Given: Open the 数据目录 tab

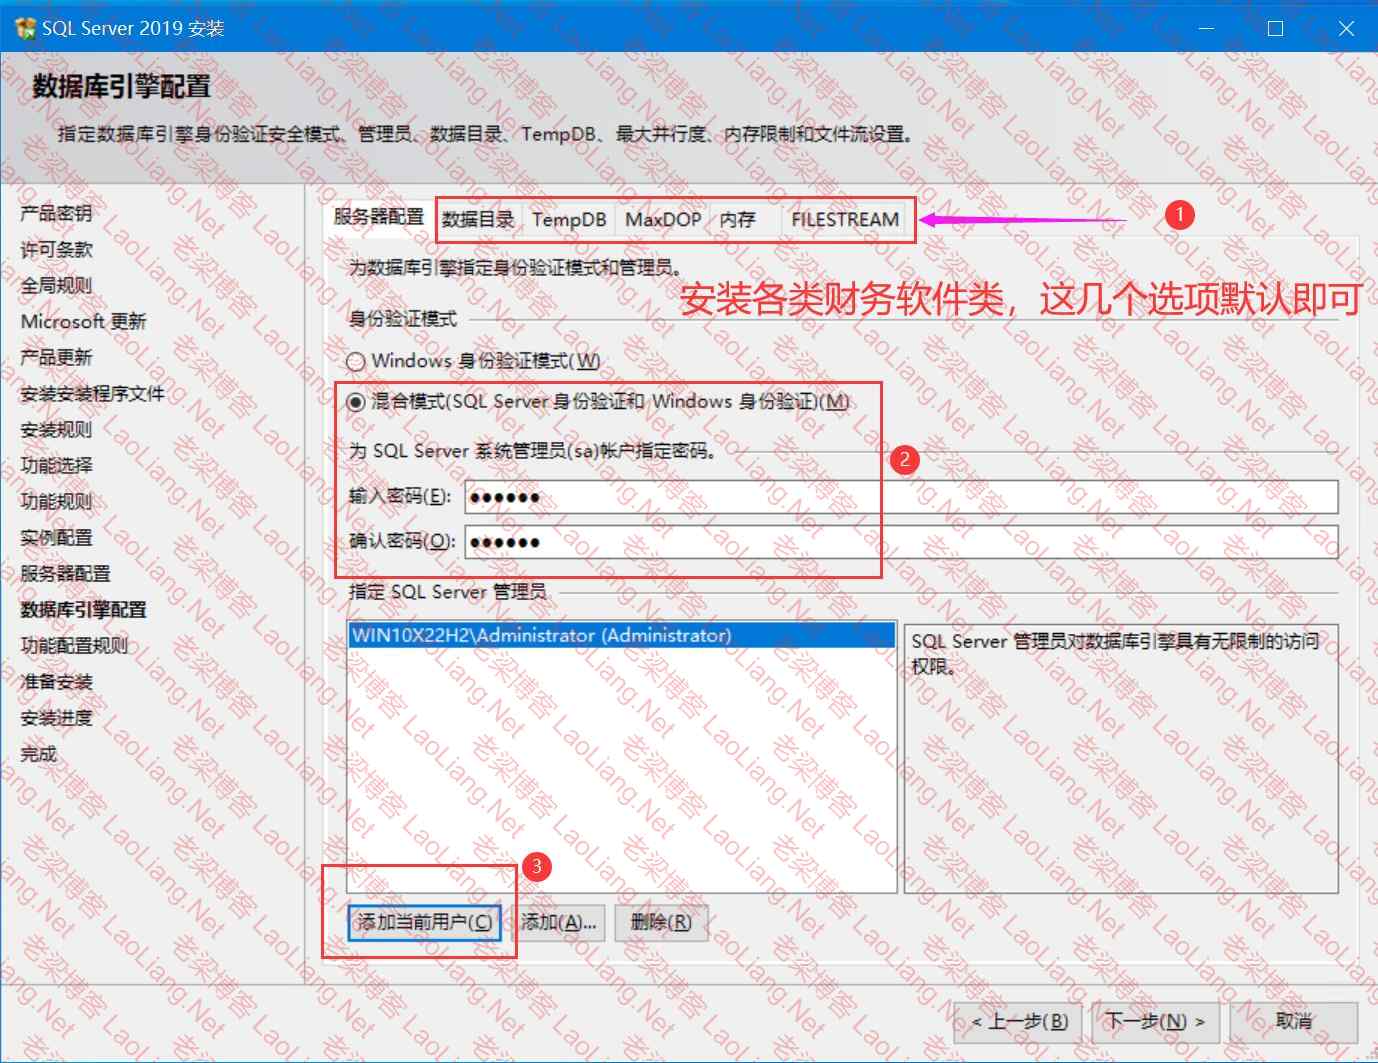Looking at the screenshot, I should [x=478, y=220].
